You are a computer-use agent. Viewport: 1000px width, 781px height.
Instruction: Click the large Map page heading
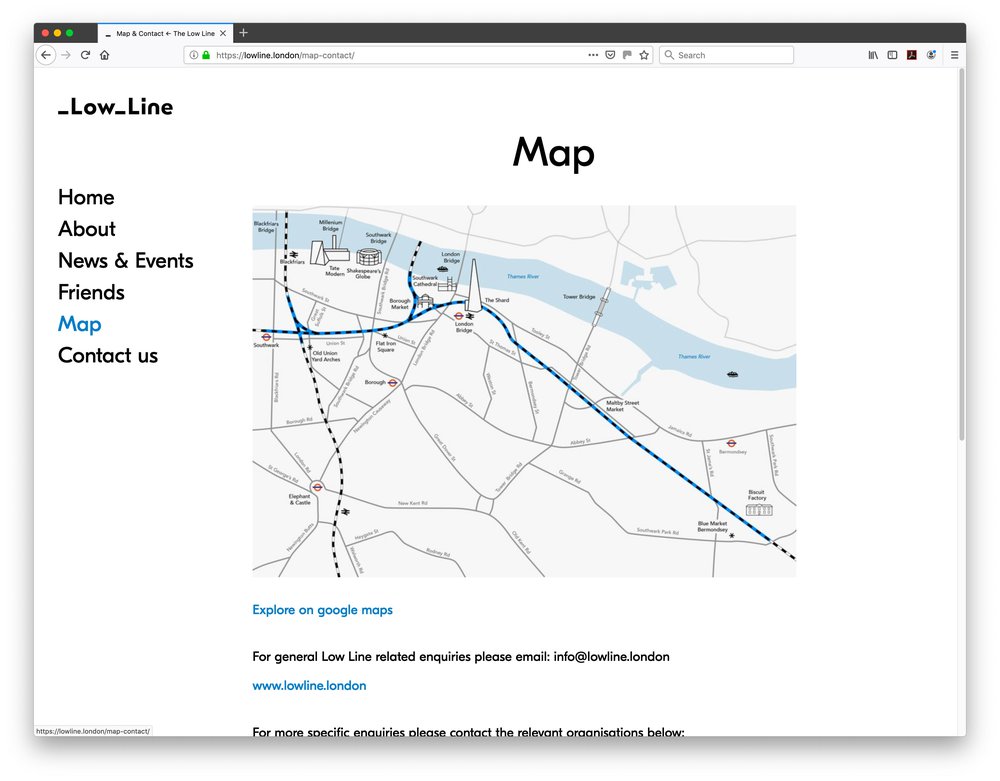pyautogui.click(x=554, y=153)
